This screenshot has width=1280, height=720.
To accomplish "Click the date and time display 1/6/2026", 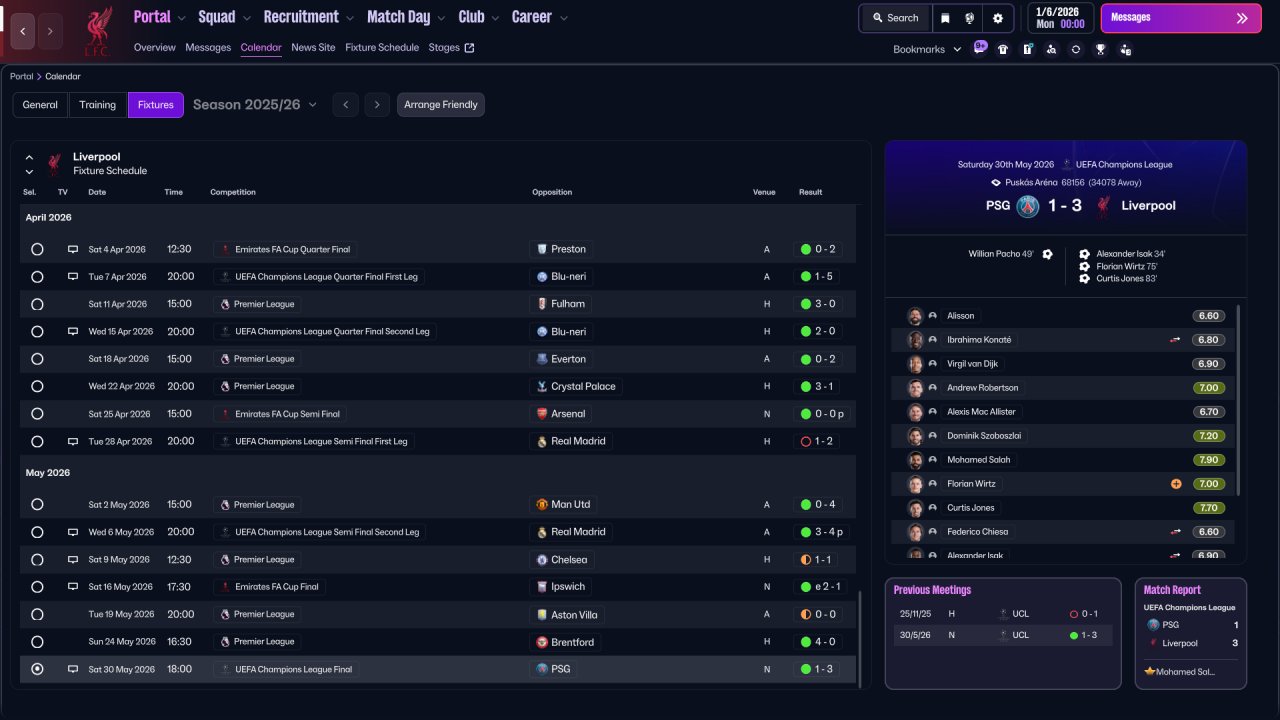I will point(1059,18).
